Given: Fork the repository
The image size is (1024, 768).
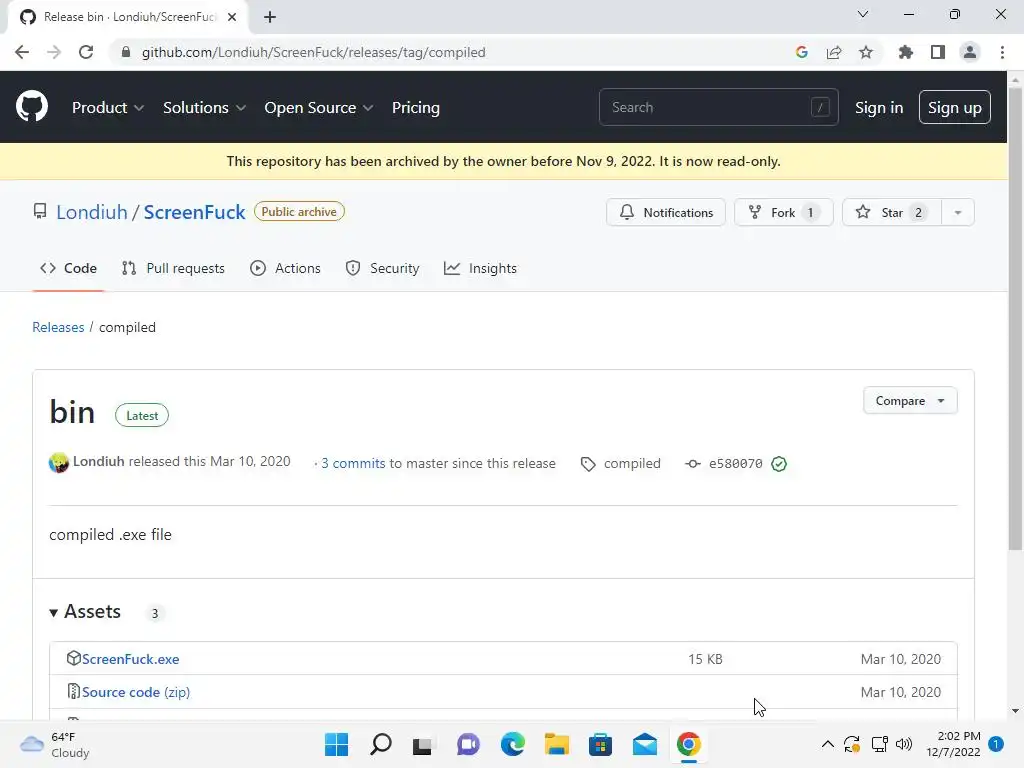Looking at the screenshot, I should coord(784,212).
